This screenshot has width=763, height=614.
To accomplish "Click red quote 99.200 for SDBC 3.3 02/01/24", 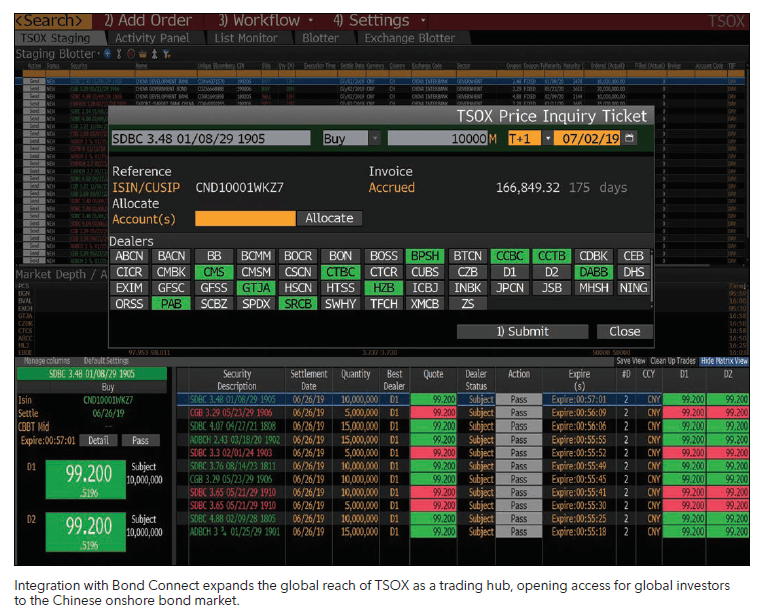I will click(433, 452).
